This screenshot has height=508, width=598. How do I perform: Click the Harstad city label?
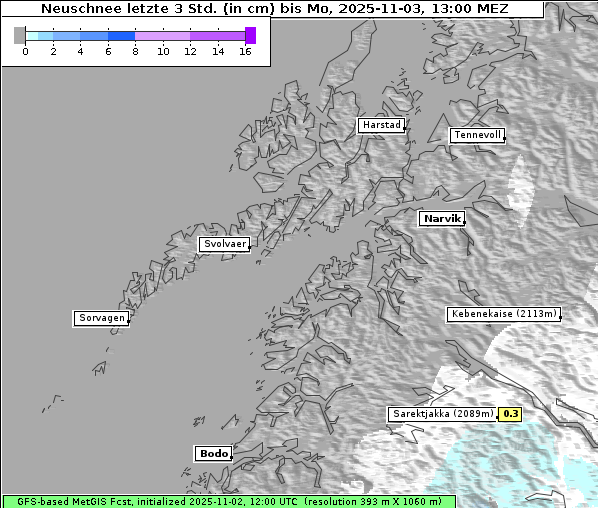point(381,125)
